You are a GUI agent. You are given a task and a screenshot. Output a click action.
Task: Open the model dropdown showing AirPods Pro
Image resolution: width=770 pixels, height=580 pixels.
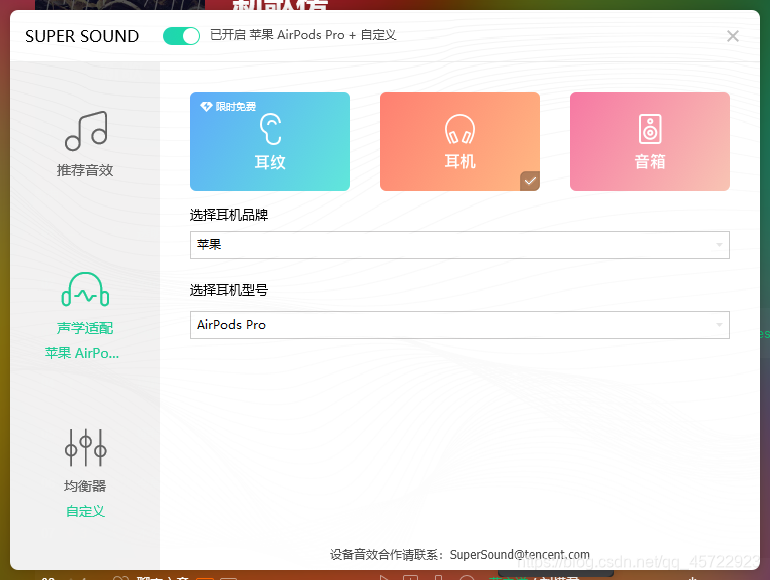[460, 325]
